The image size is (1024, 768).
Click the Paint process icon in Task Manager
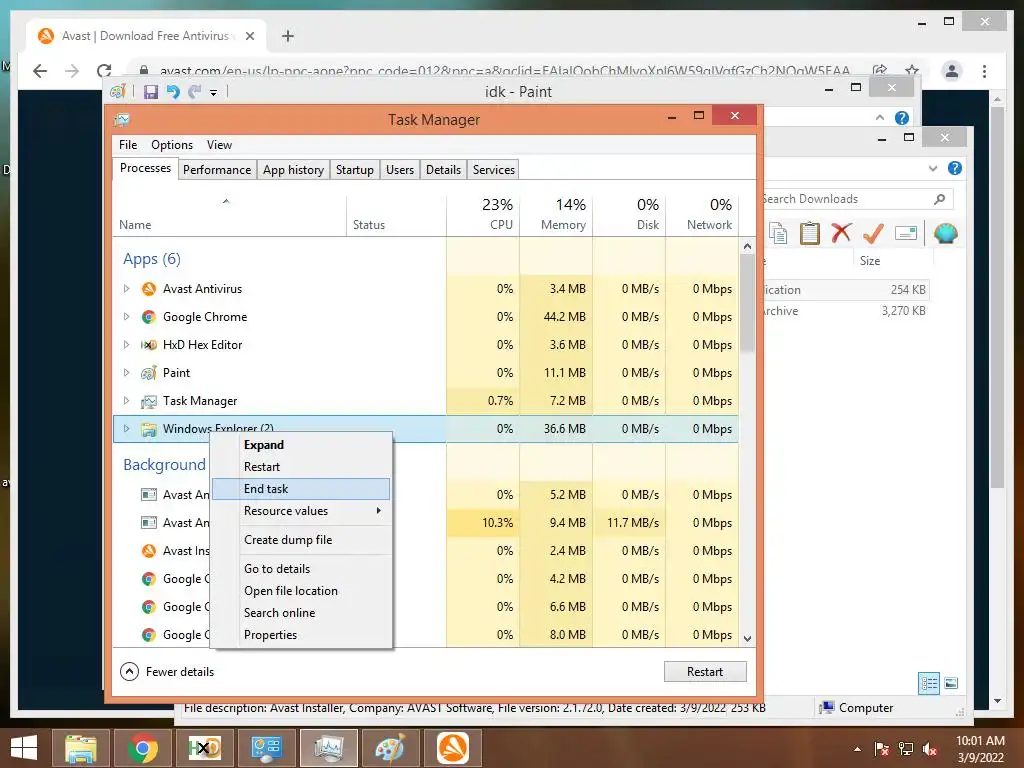click(149, 373)
